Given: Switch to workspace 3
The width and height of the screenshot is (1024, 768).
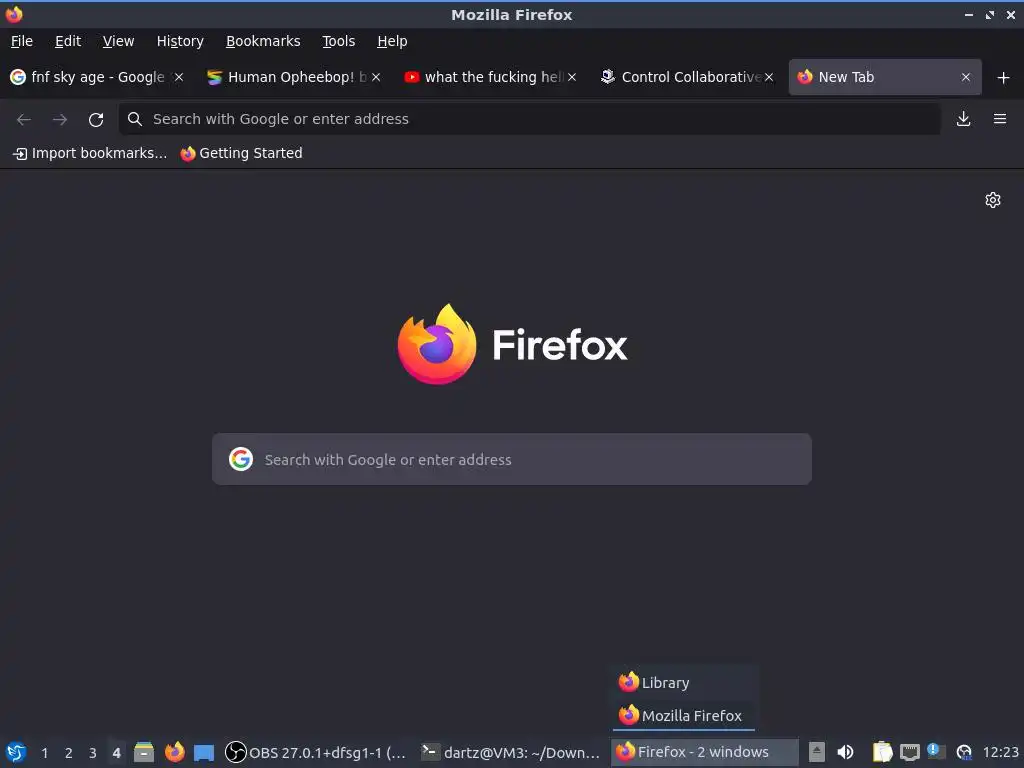Looking at the screenshot, I should click(93, 753).
